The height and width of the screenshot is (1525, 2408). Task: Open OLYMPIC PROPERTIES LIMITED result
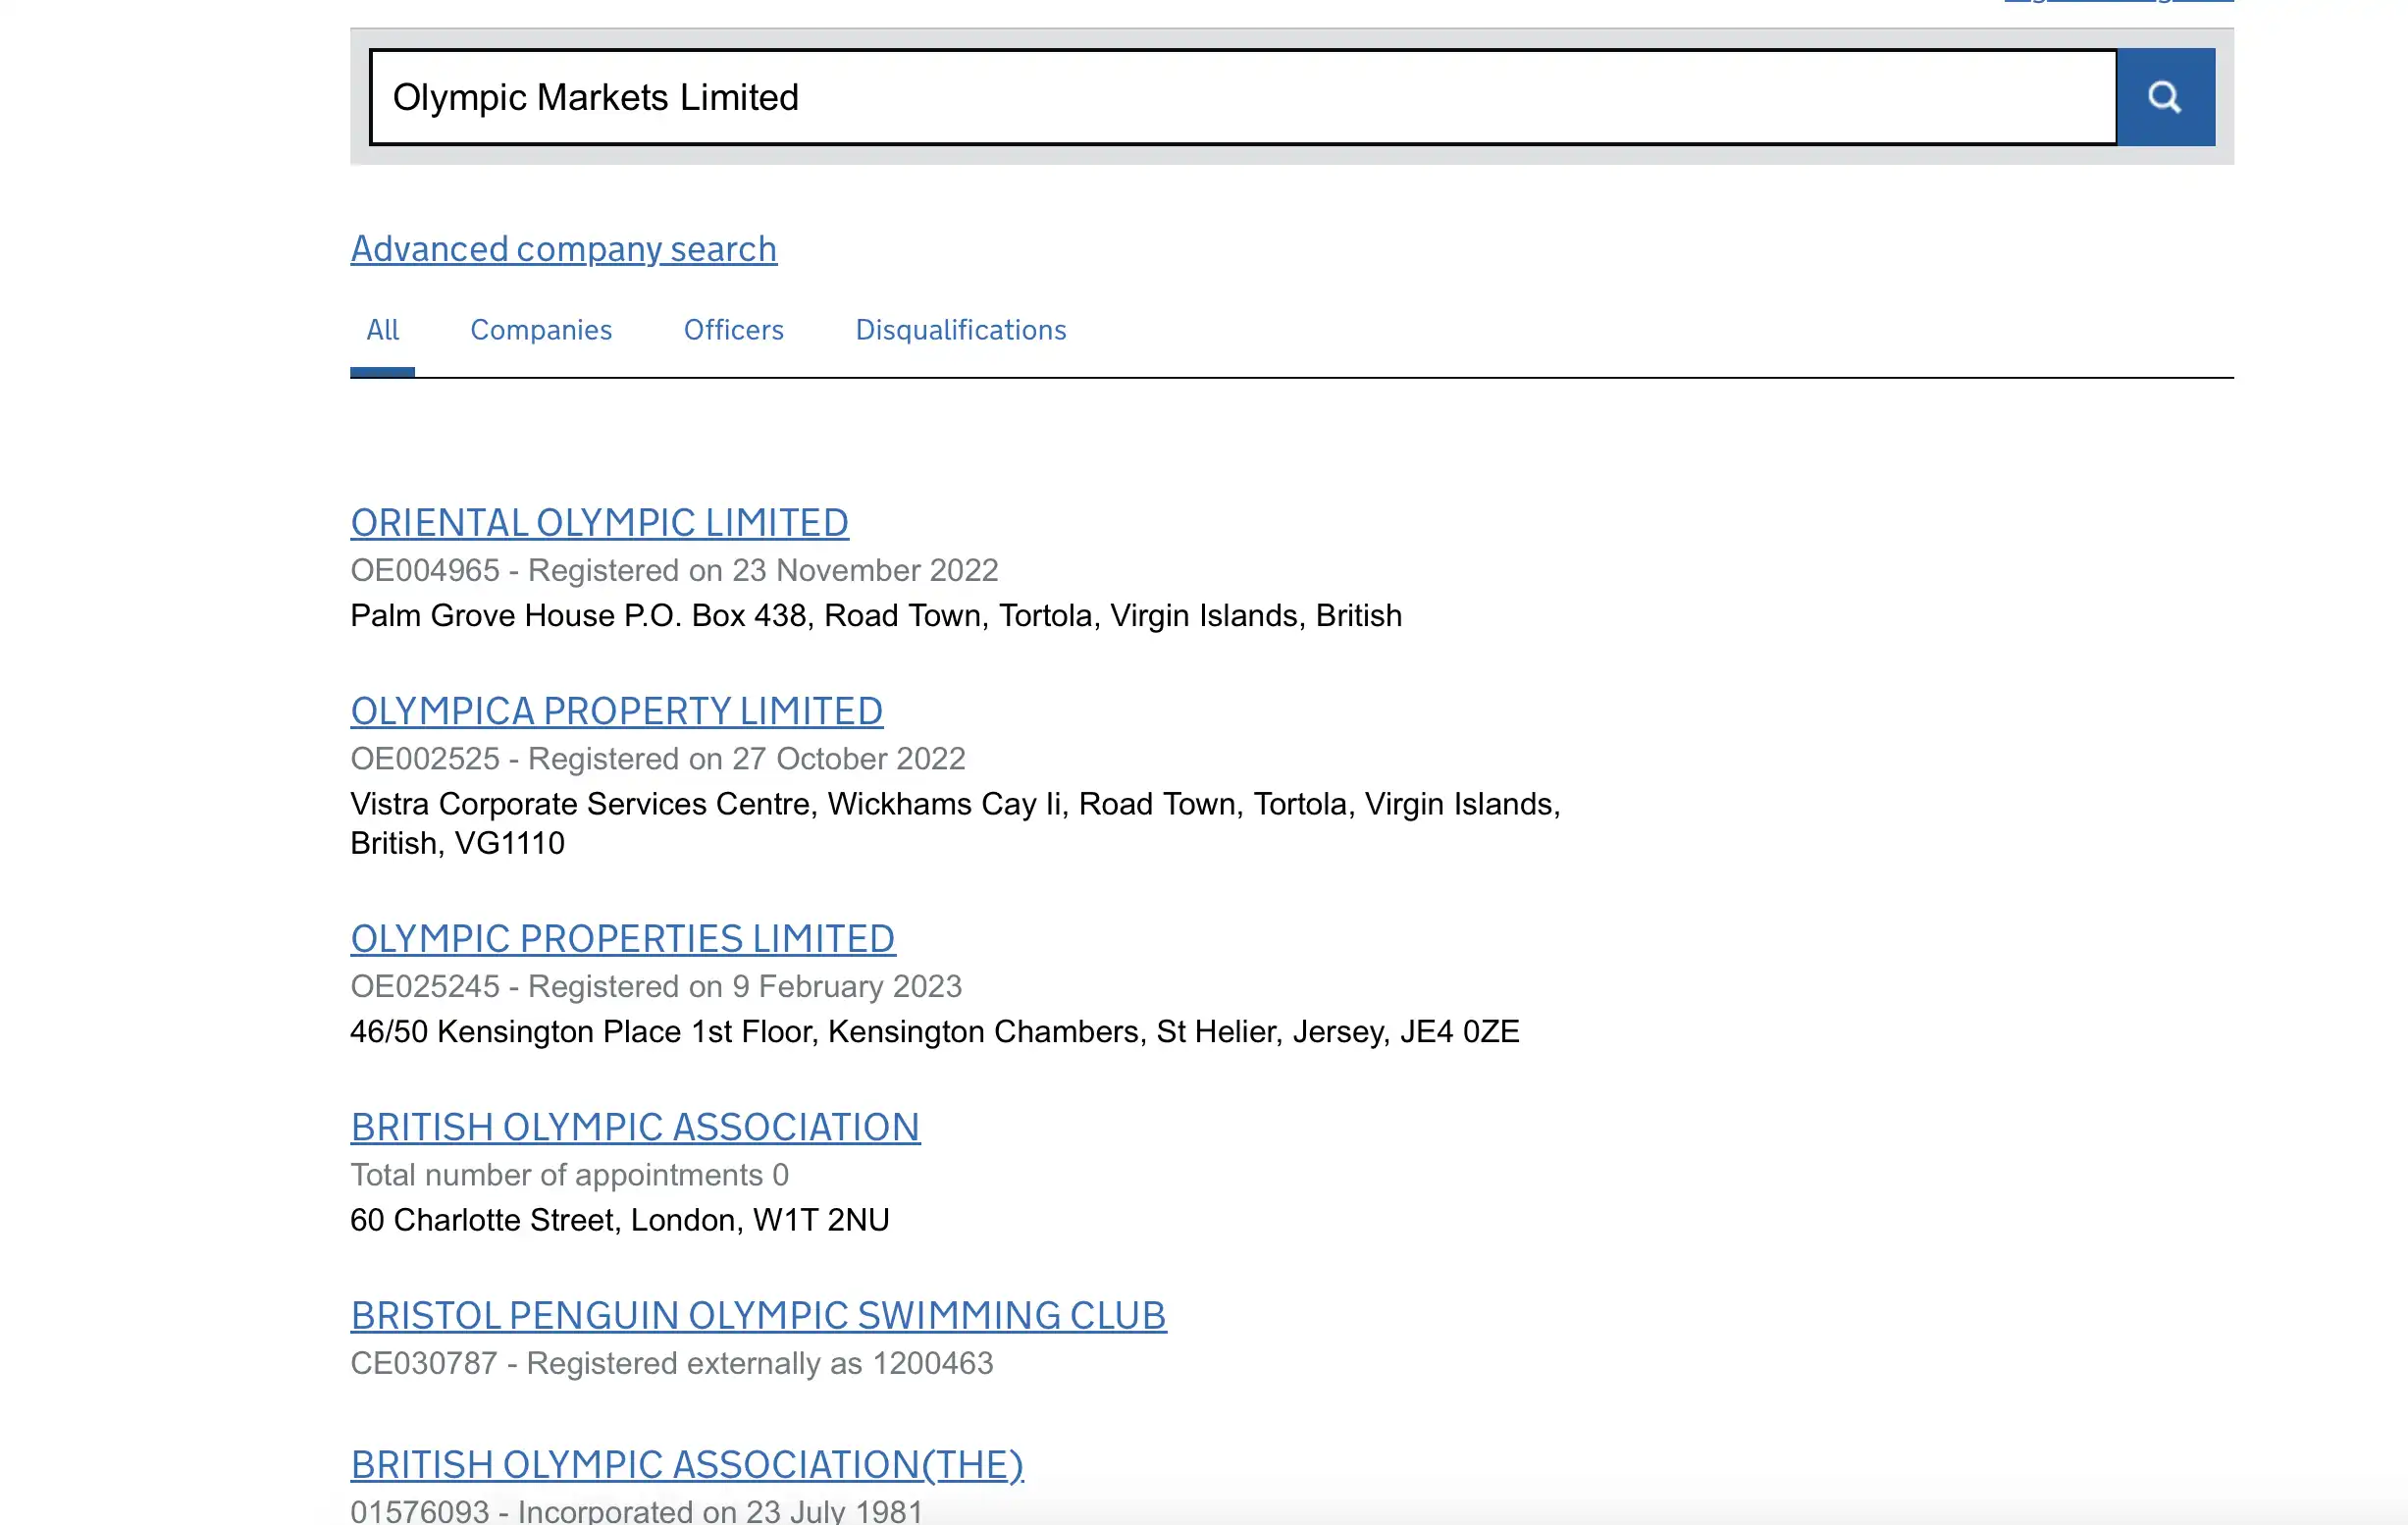coord(622,938)
